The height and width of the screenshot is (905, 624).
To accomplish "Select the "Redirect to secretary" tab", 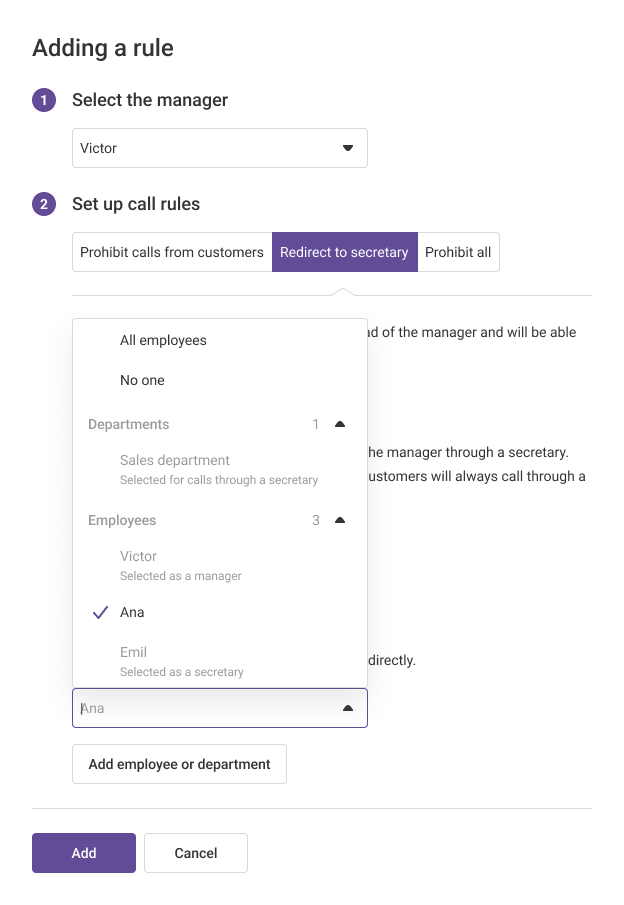I will point(344,252).
